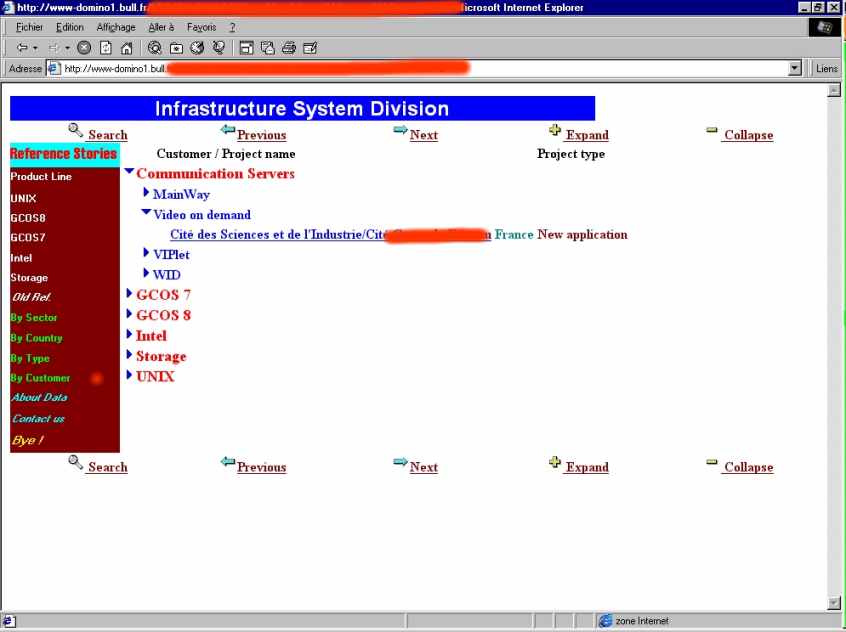Collapse the Communication Servers category
The image size is (846, 632).
tap(129, 171)
